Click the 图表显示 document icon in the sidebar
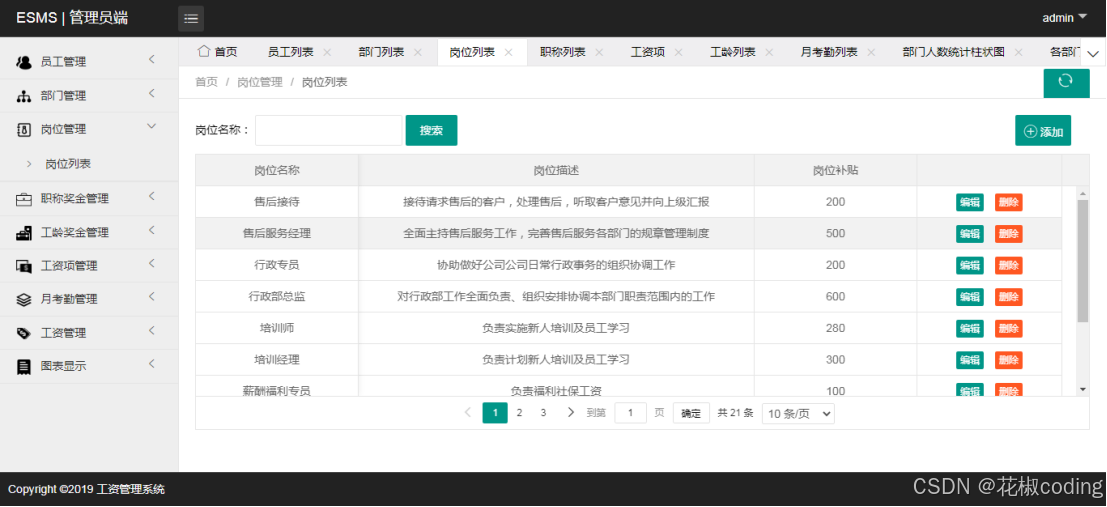 (24, 366)
